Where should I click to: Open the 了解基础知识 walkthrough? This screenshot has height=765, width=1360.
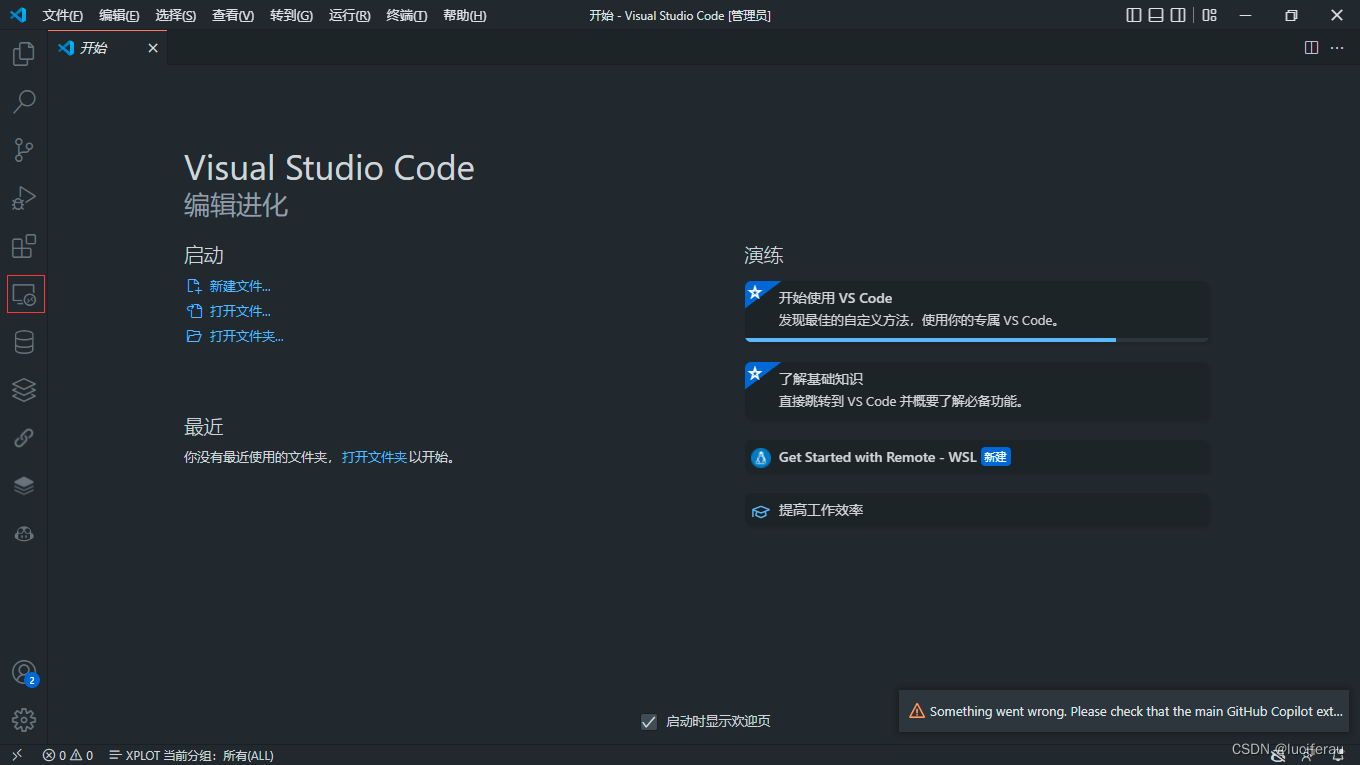[x=977, y=391]
